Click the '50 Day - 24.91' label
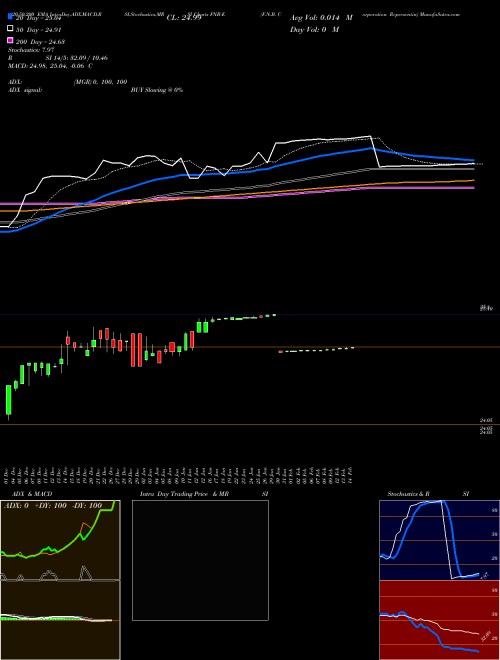This screenshot has height=660, width=500. pos(39,30)
